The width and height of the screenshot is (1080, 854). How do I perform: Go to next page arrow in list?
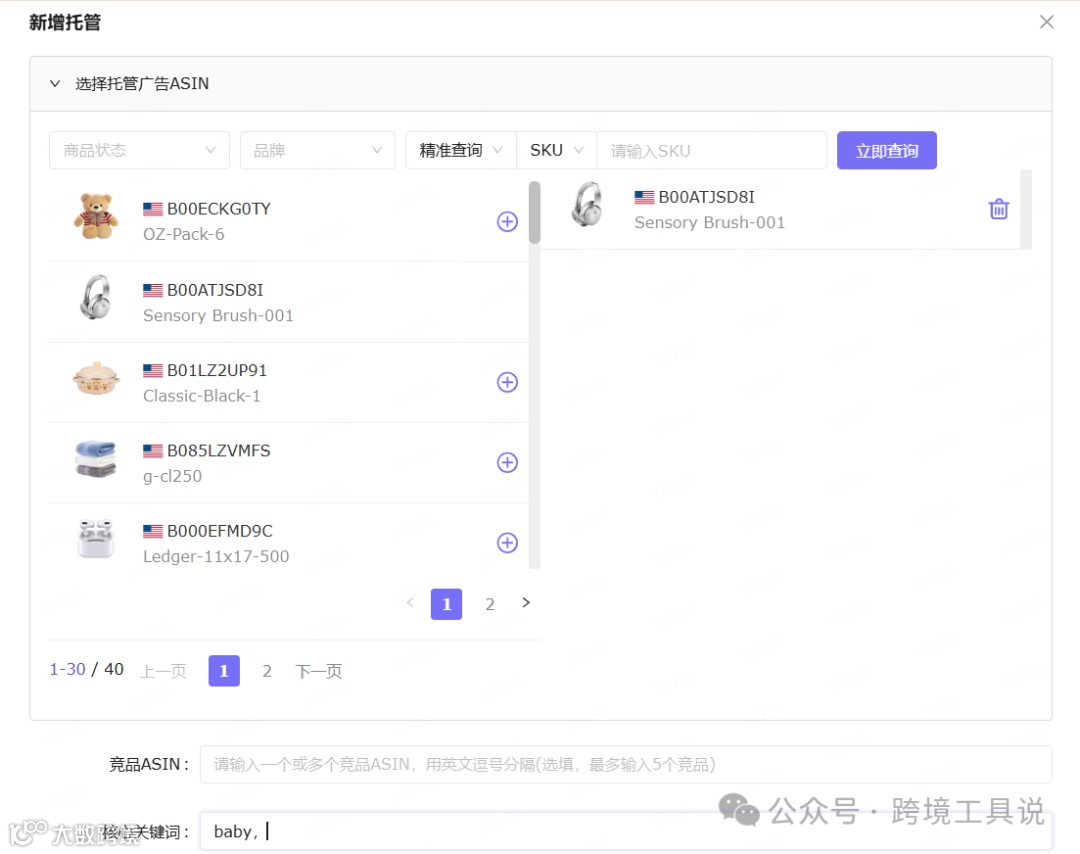pyautogui.click(x=526, y=603)
